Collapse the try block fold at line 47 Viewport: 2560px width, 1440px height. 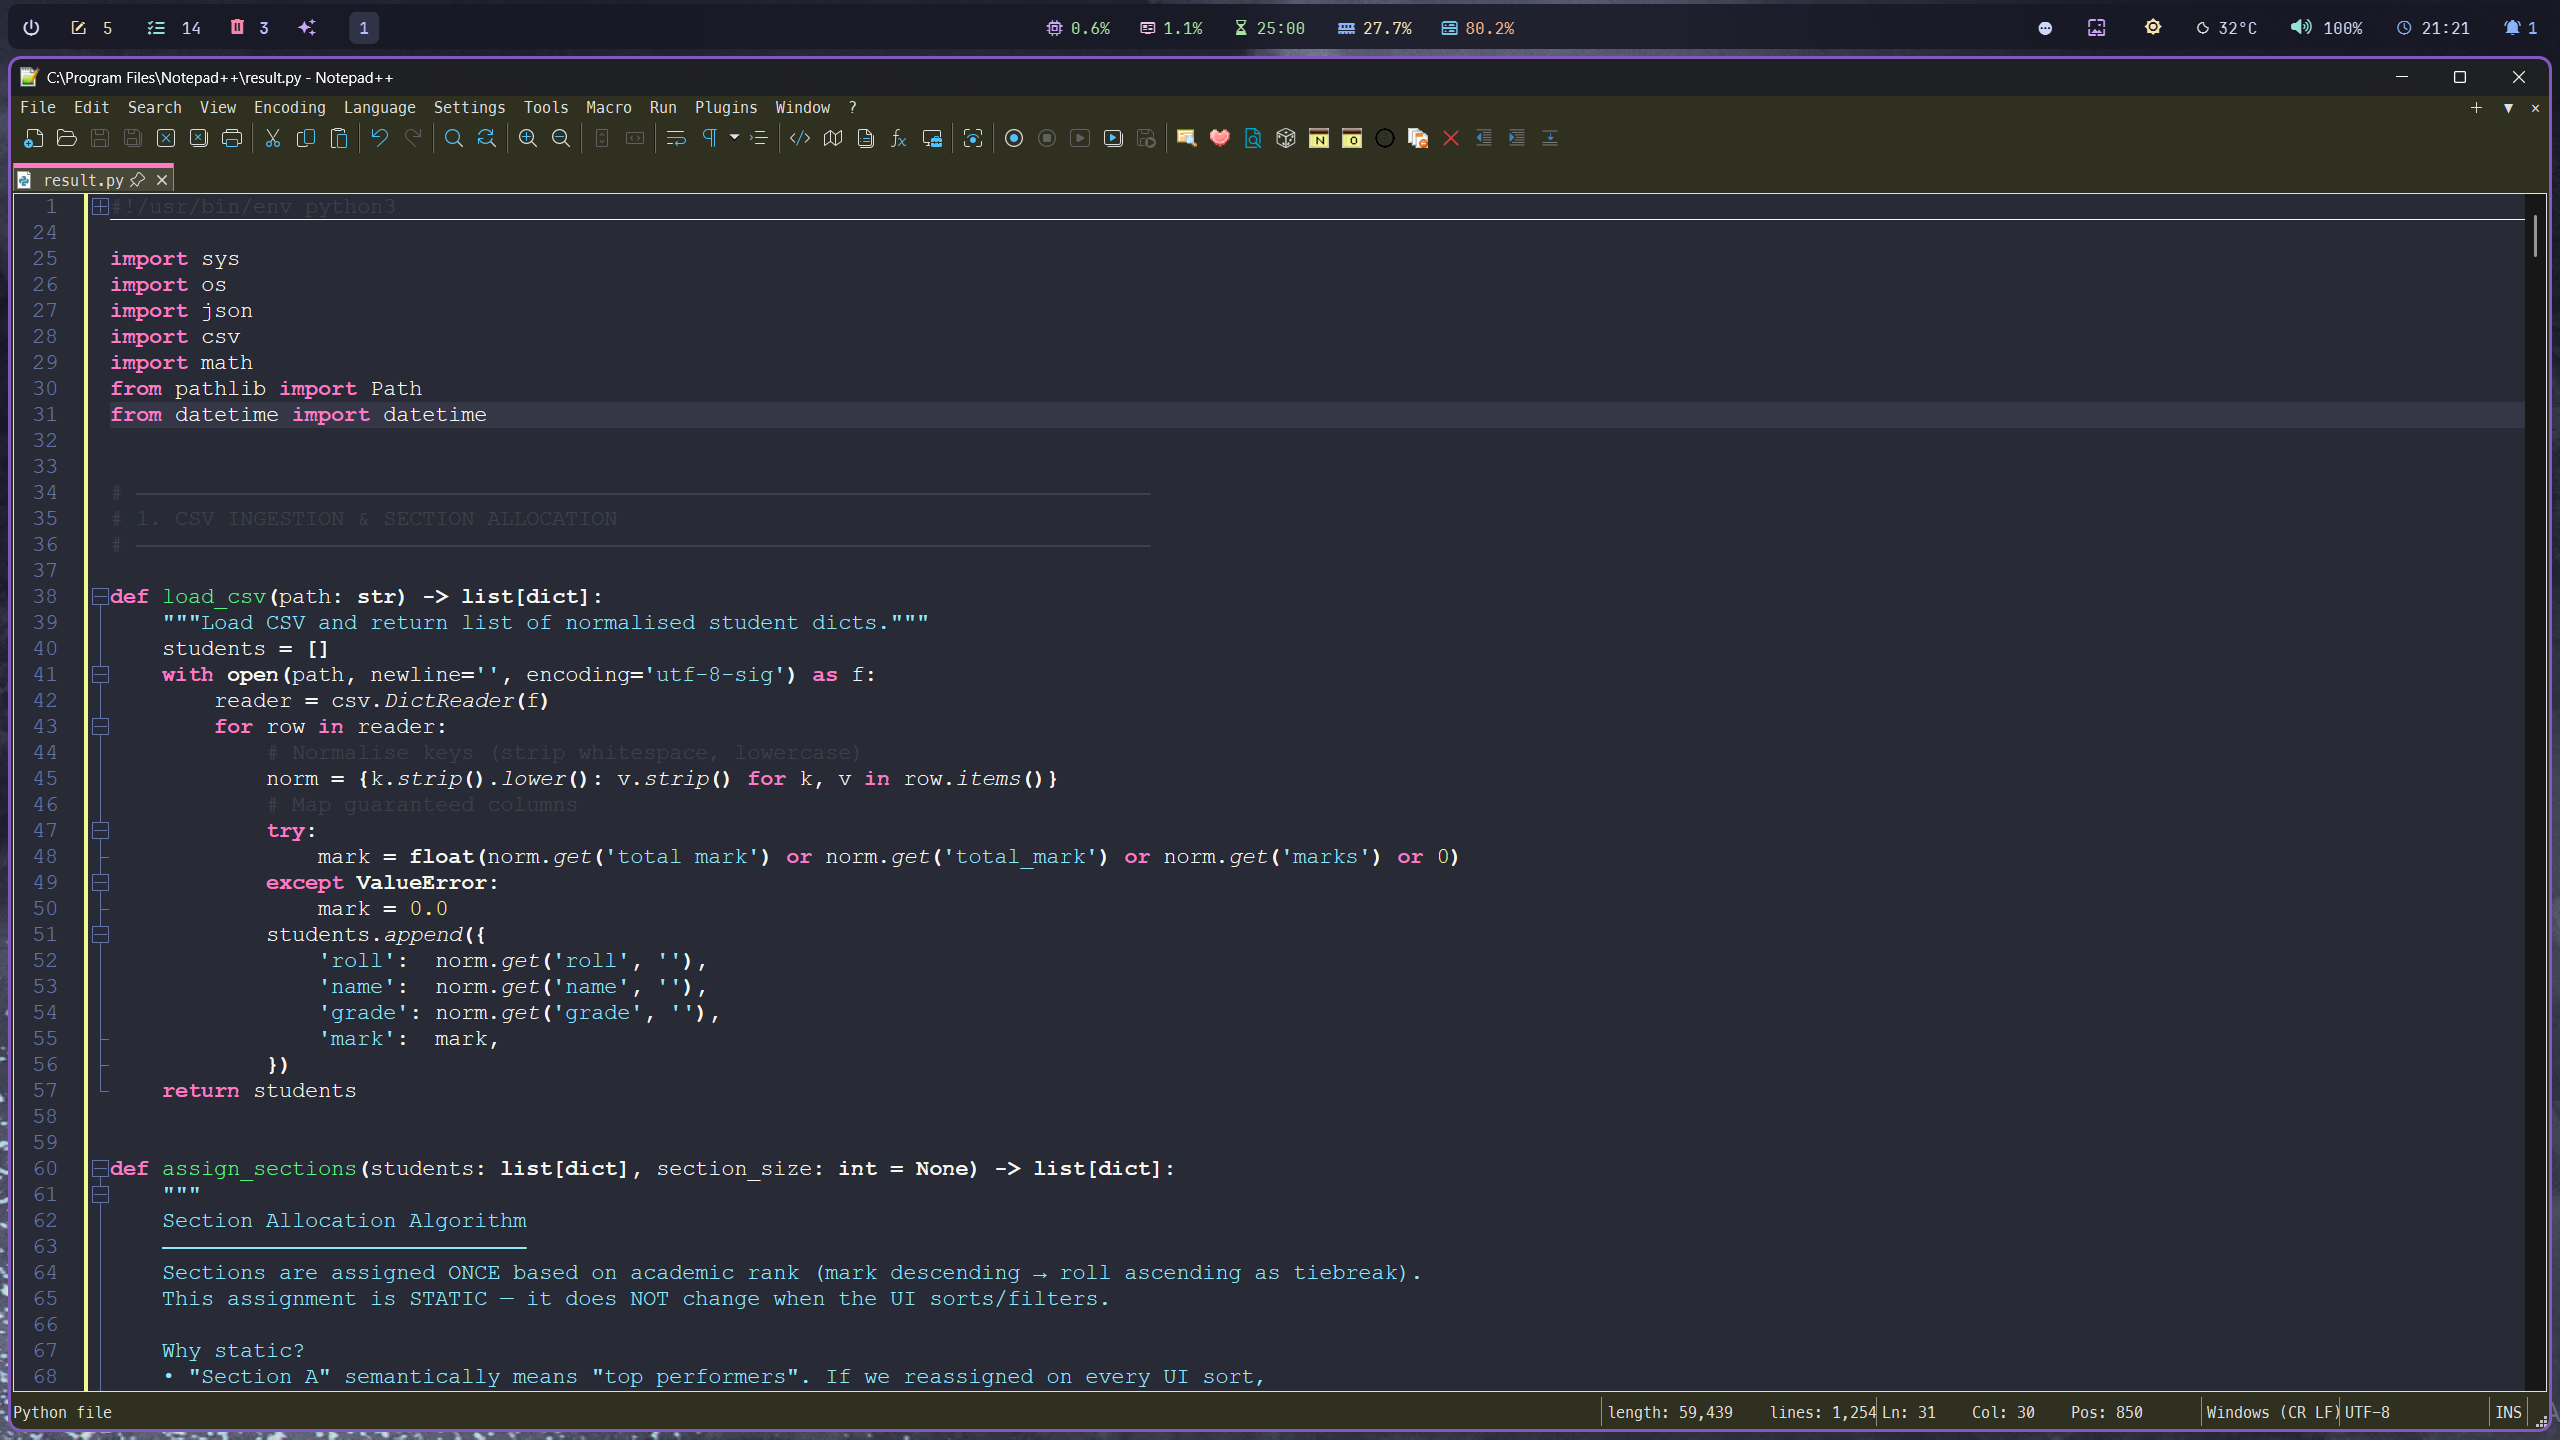click(x=100, y=830)
